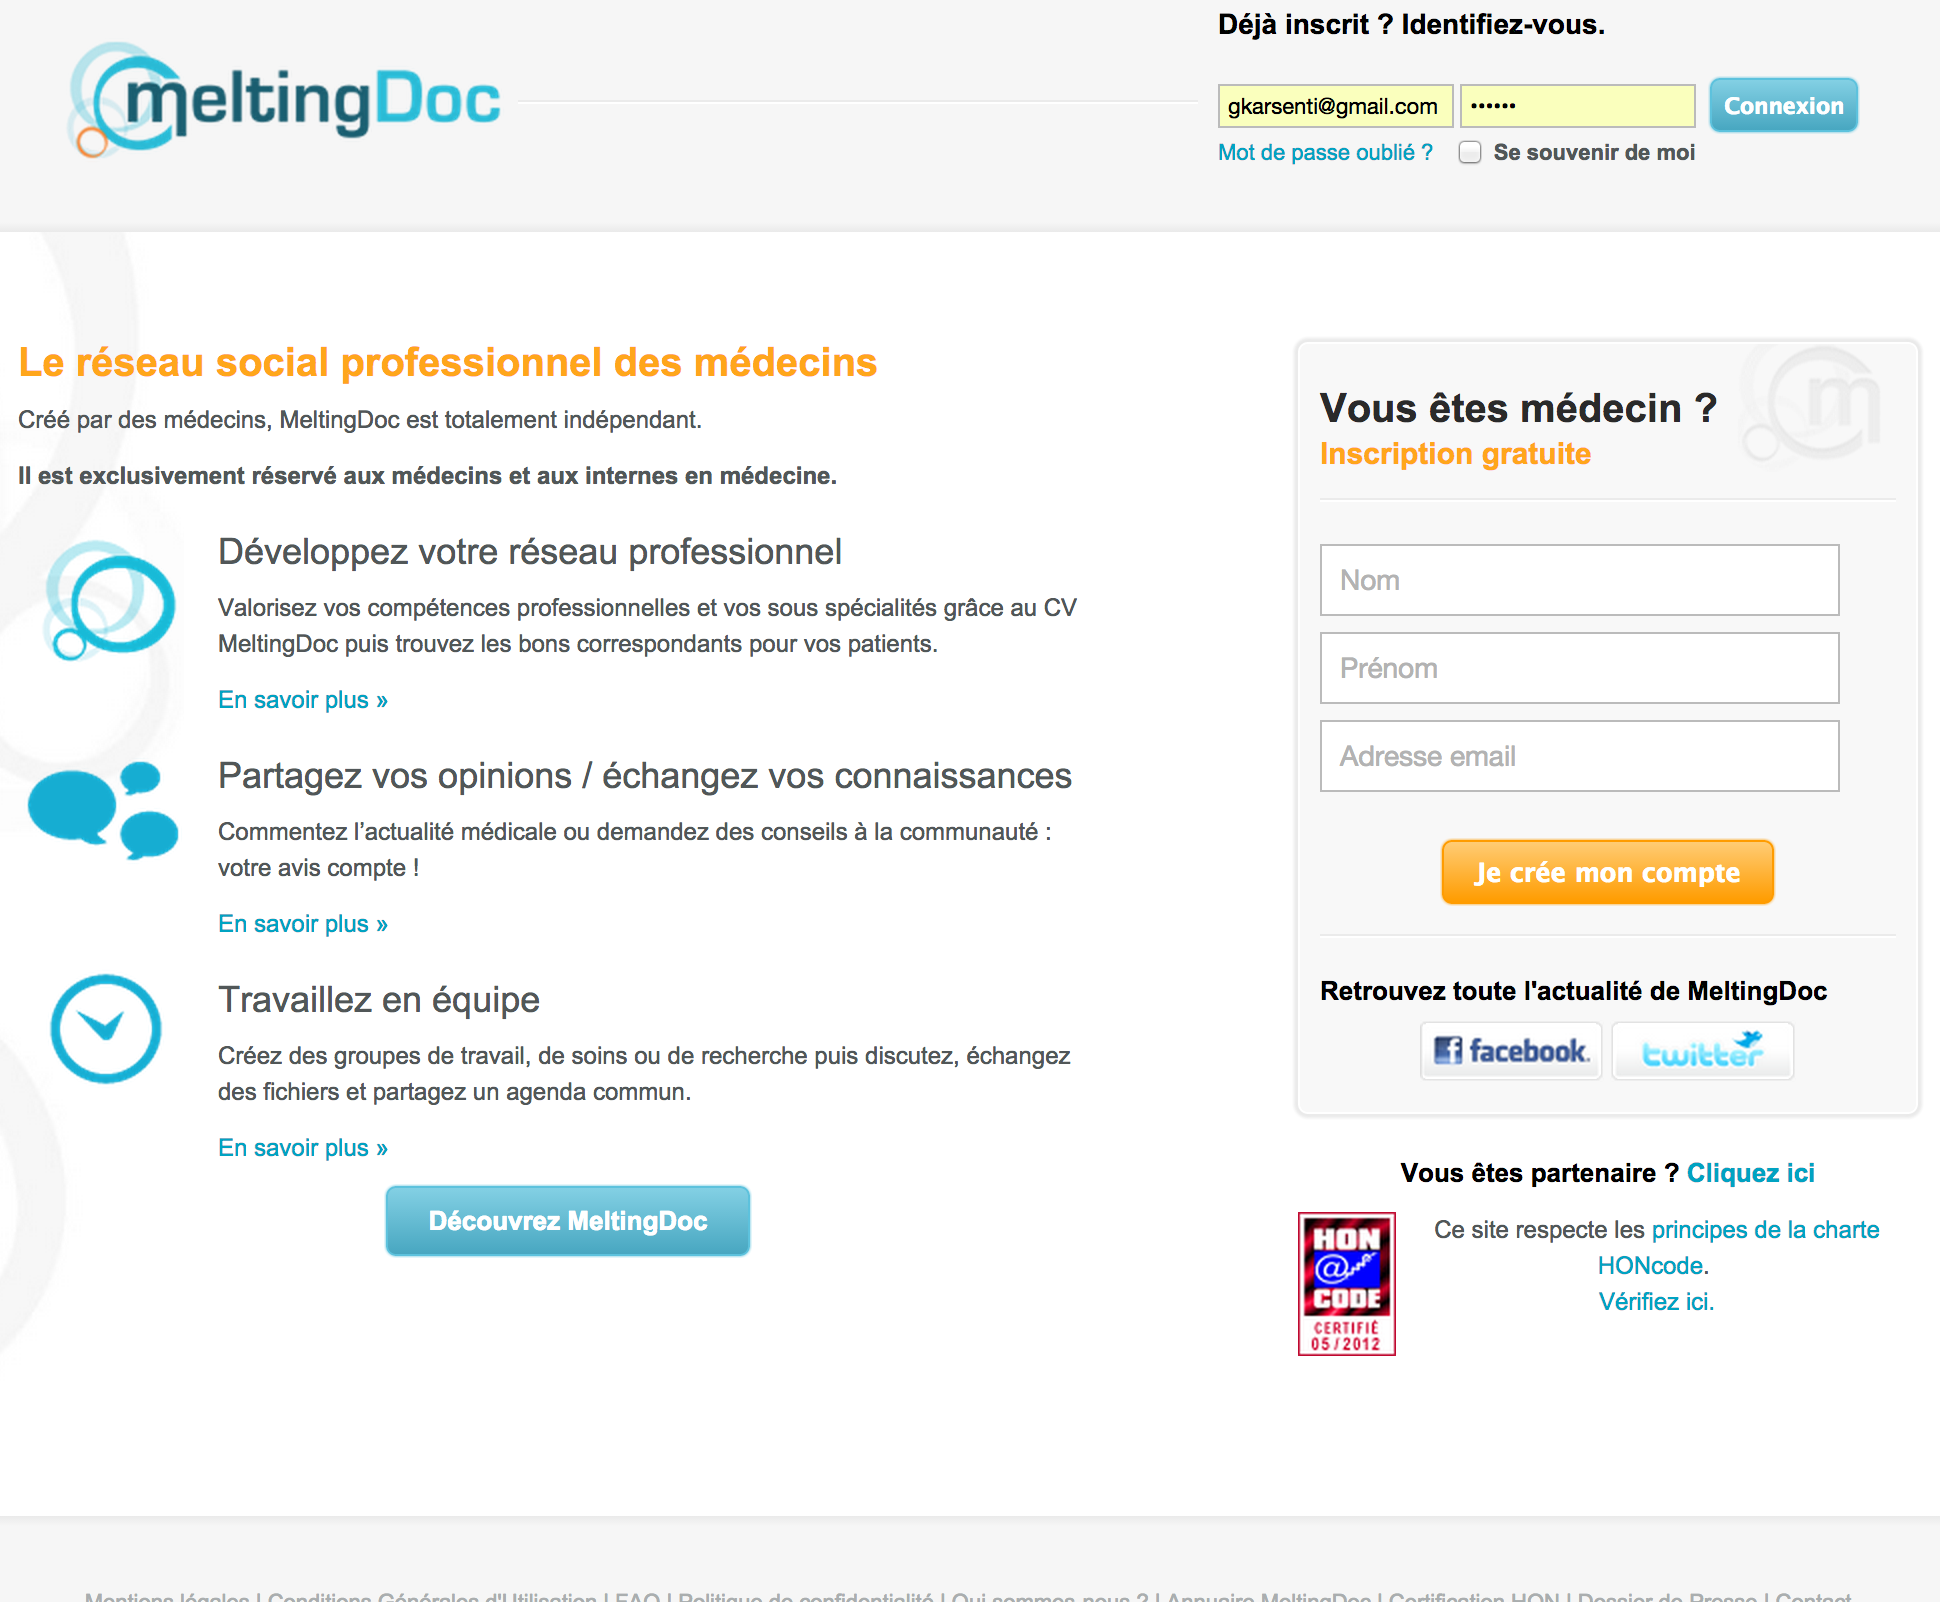Click the HONcode certification badge
Viewport: 1940px width, 1602px height.
(1346, 1284)
